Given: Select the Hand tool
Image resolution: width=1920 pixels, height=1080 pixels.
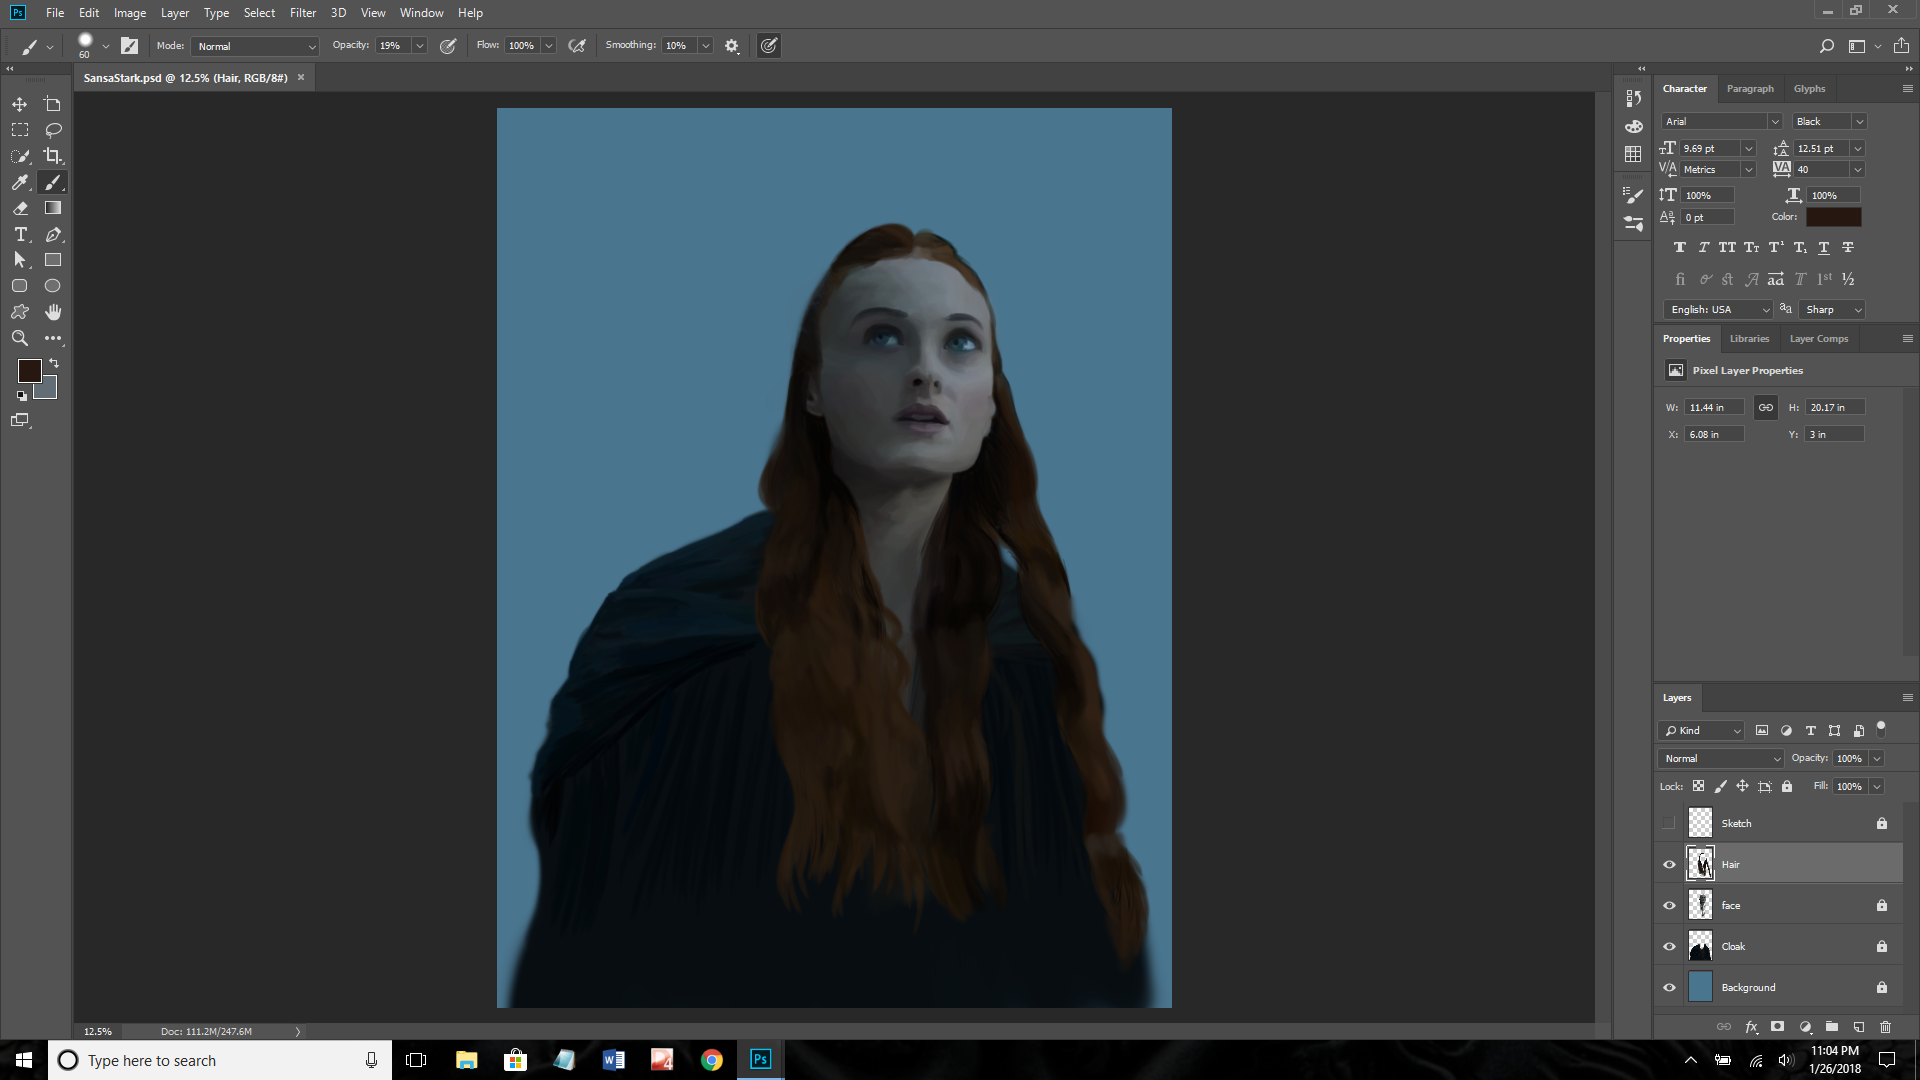Looking at the screenshot, I should [53, 312].
